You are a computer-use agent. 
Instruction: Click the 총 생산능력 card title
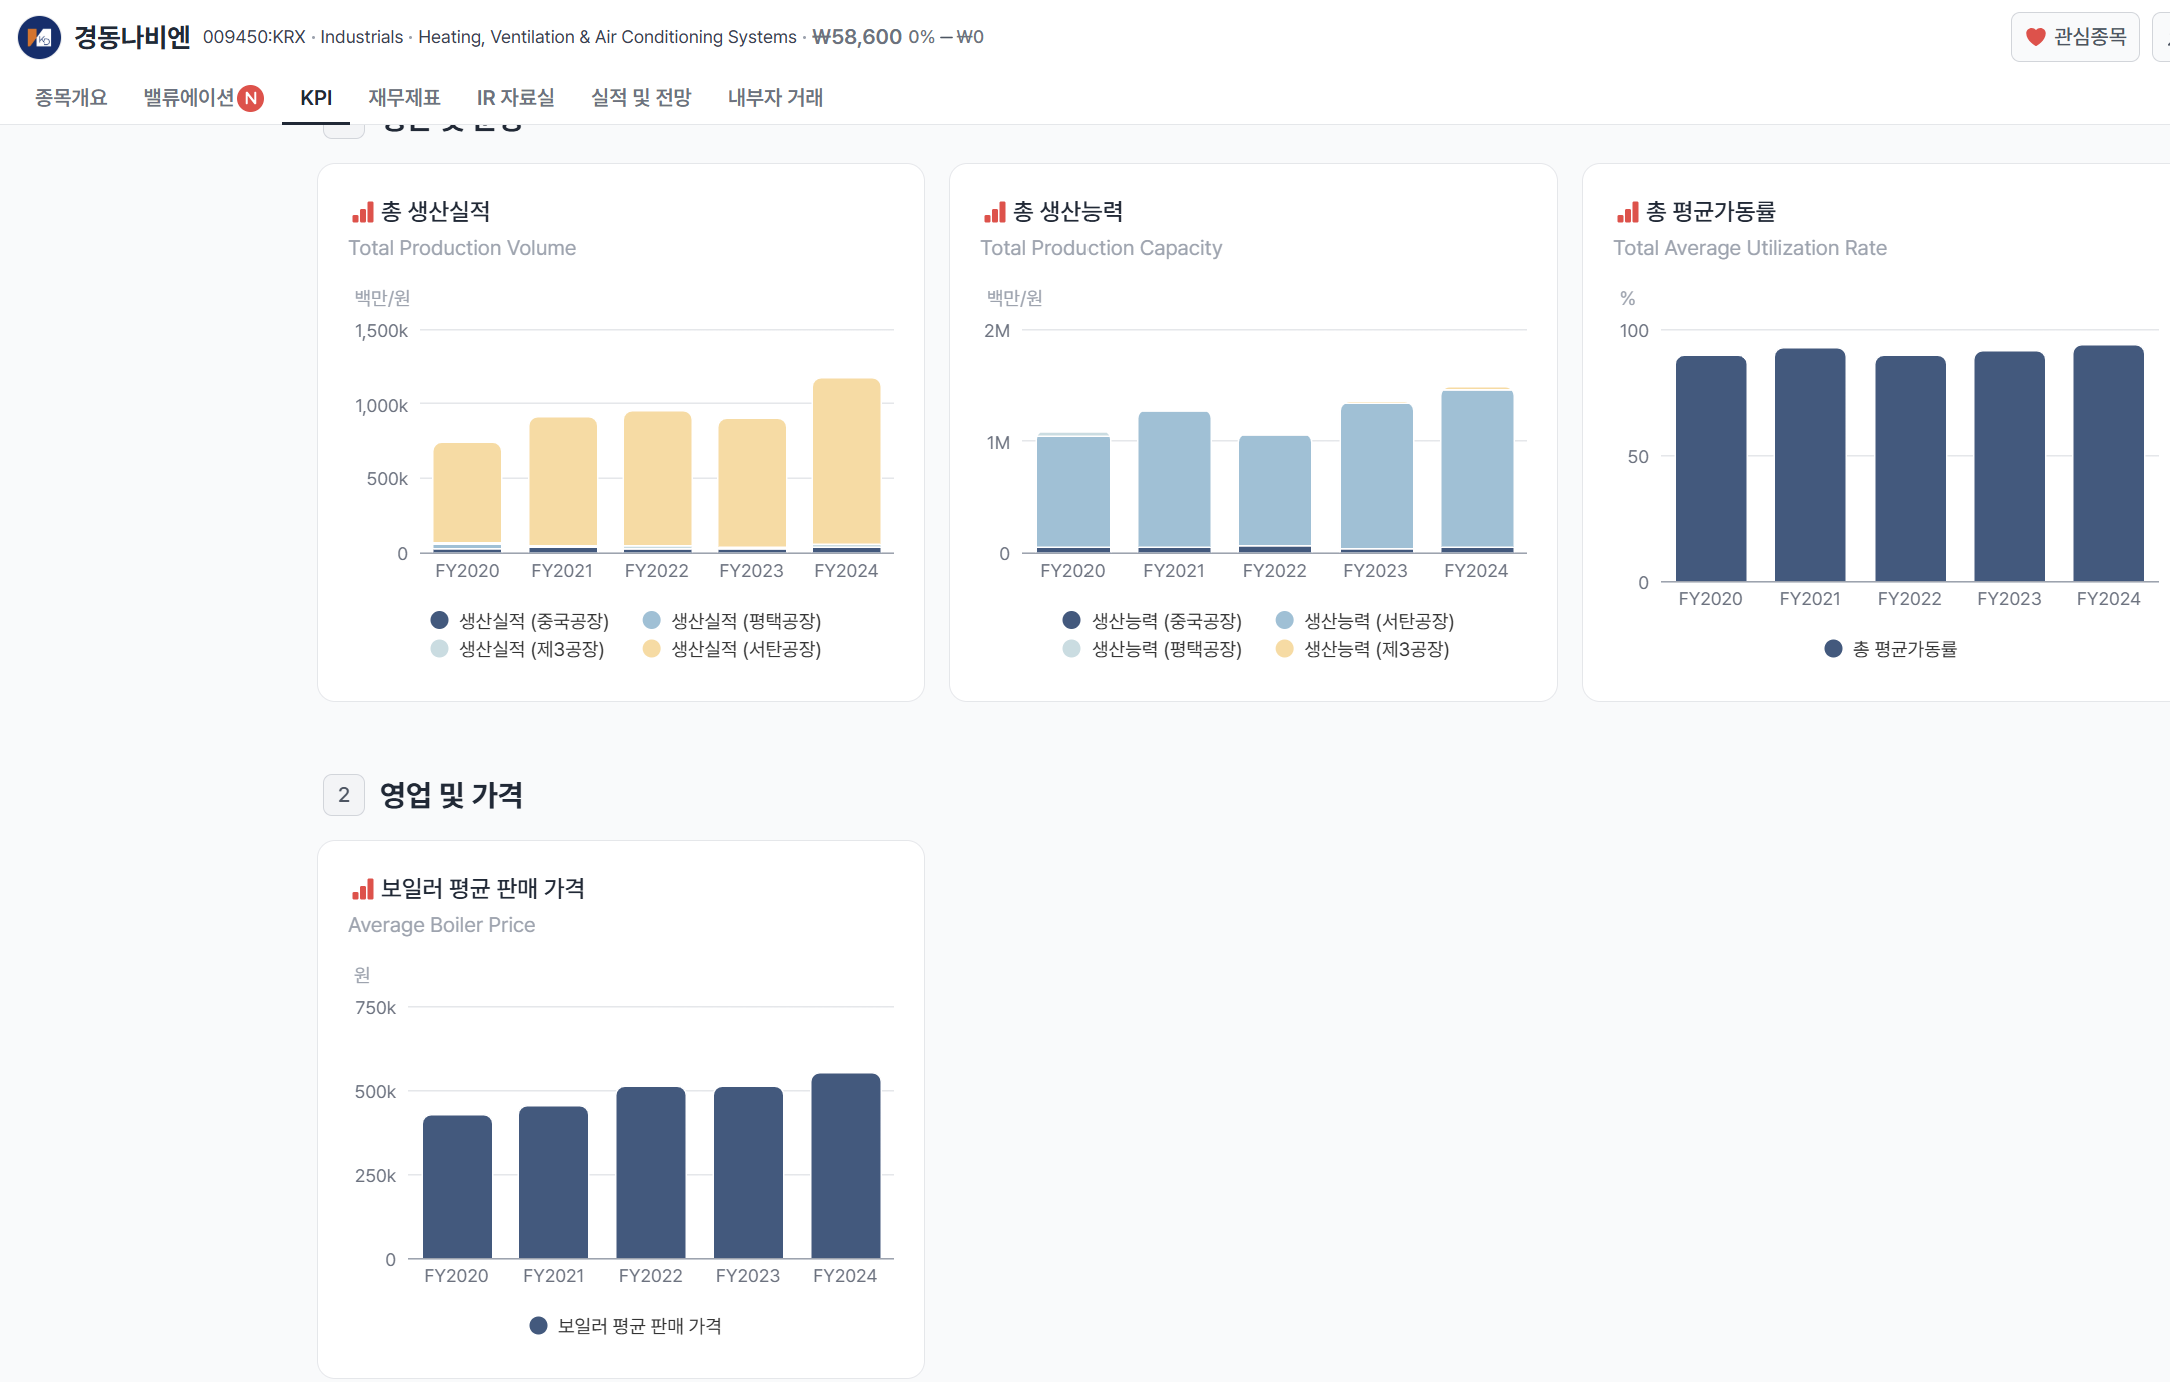1068,212
